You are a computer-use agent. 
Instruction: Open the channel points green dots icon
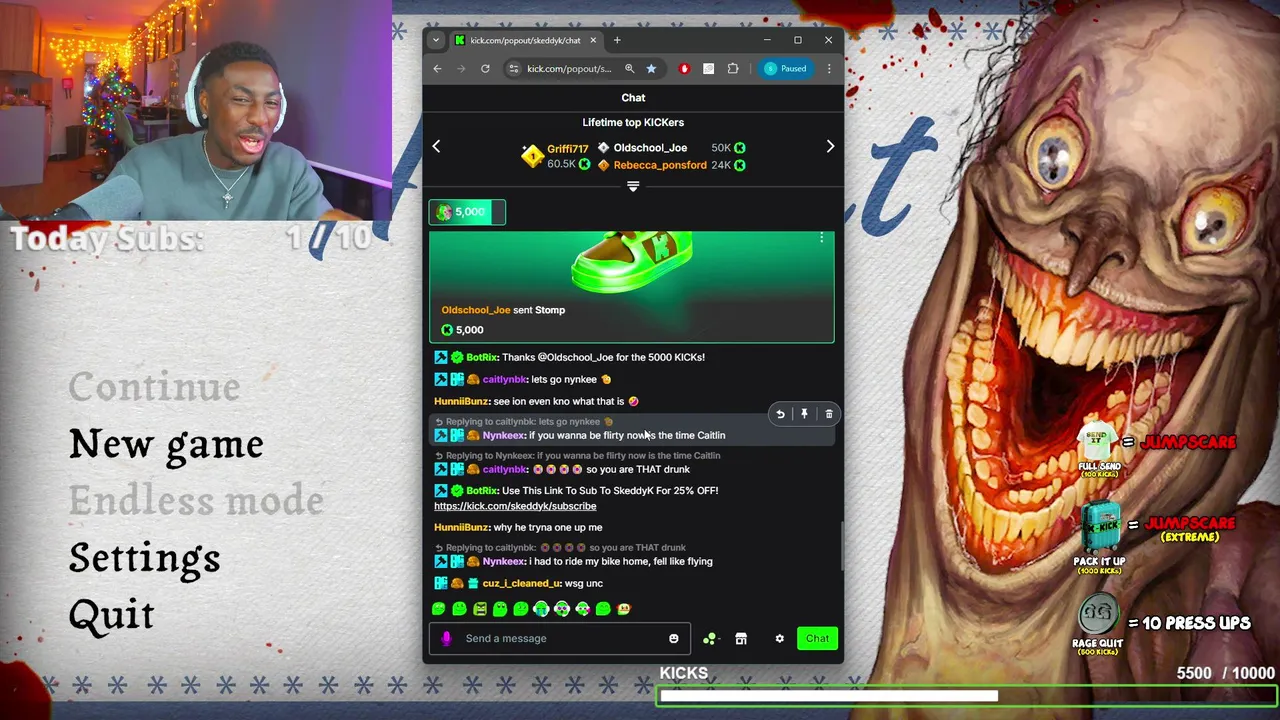tap(710, 638)
